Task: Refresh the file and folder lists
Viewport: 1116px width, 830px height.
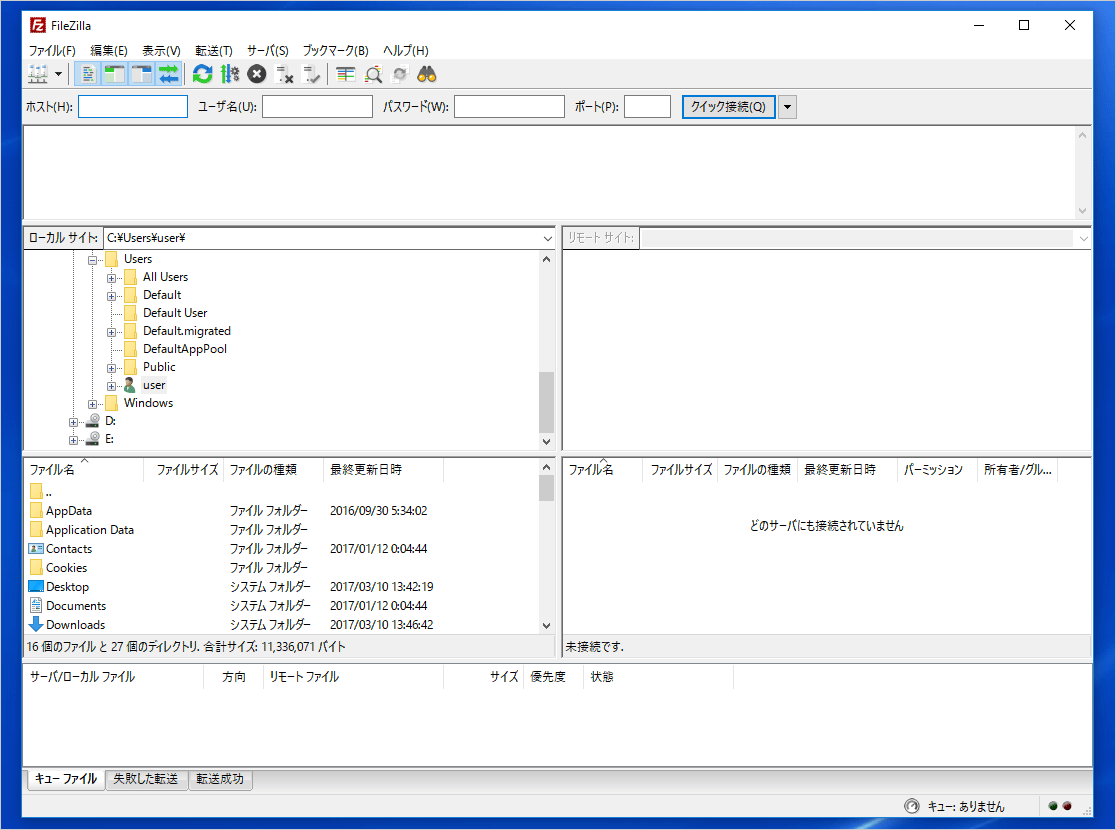Action: coord(203,74)
